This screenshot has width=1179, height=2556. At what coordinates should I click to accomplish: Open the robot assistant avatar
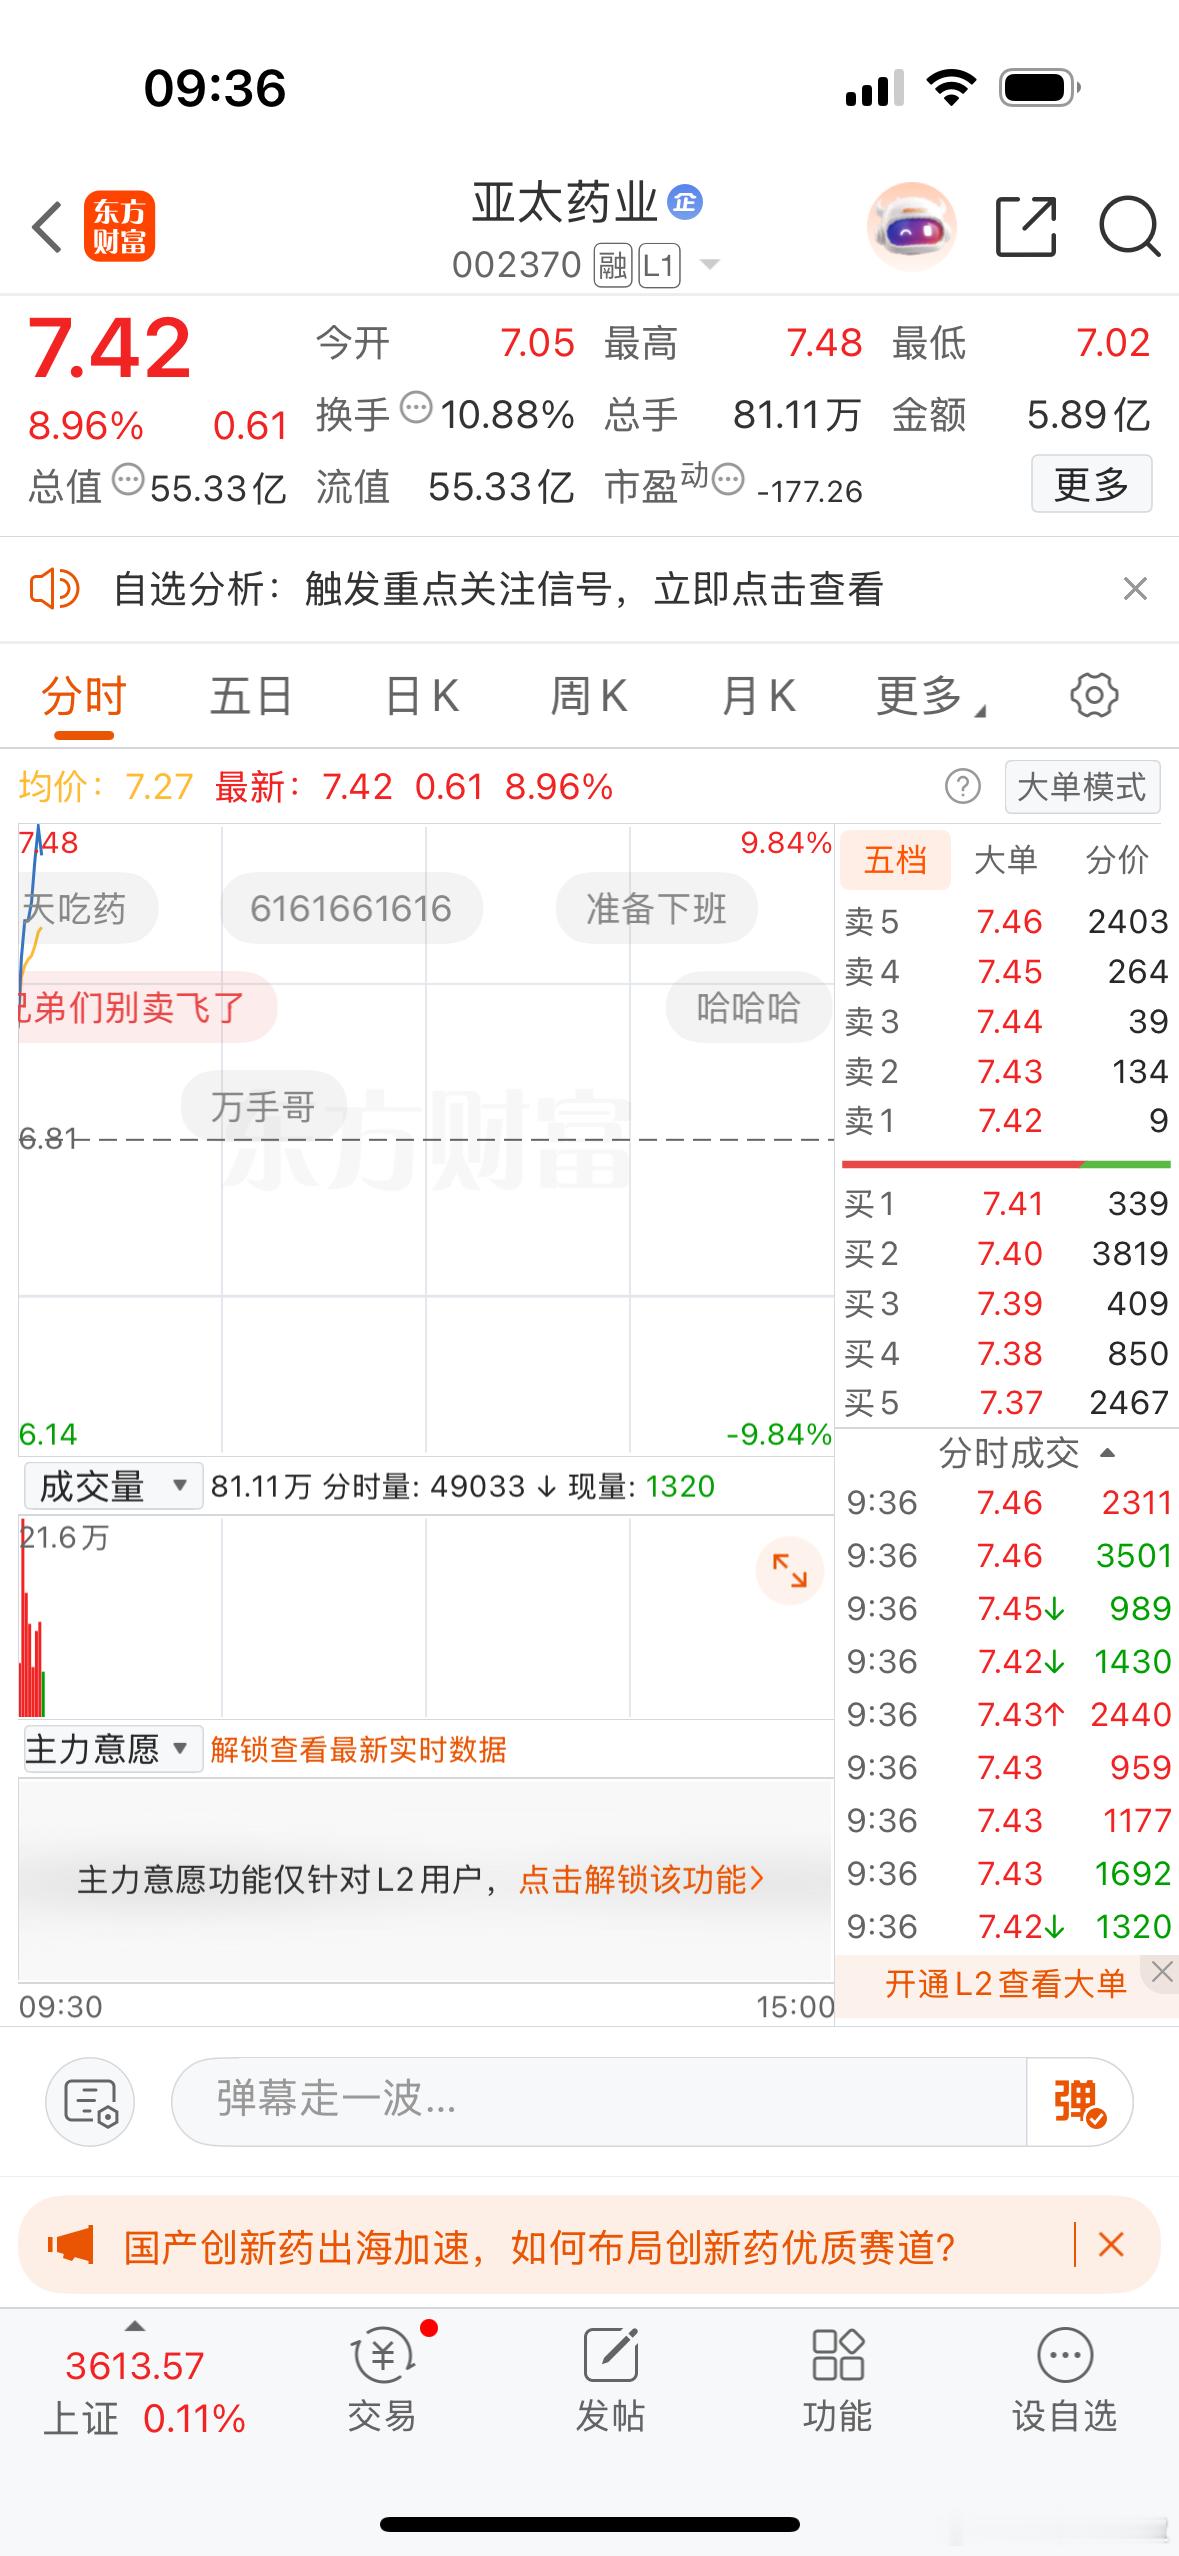click(x=910, y=227)
